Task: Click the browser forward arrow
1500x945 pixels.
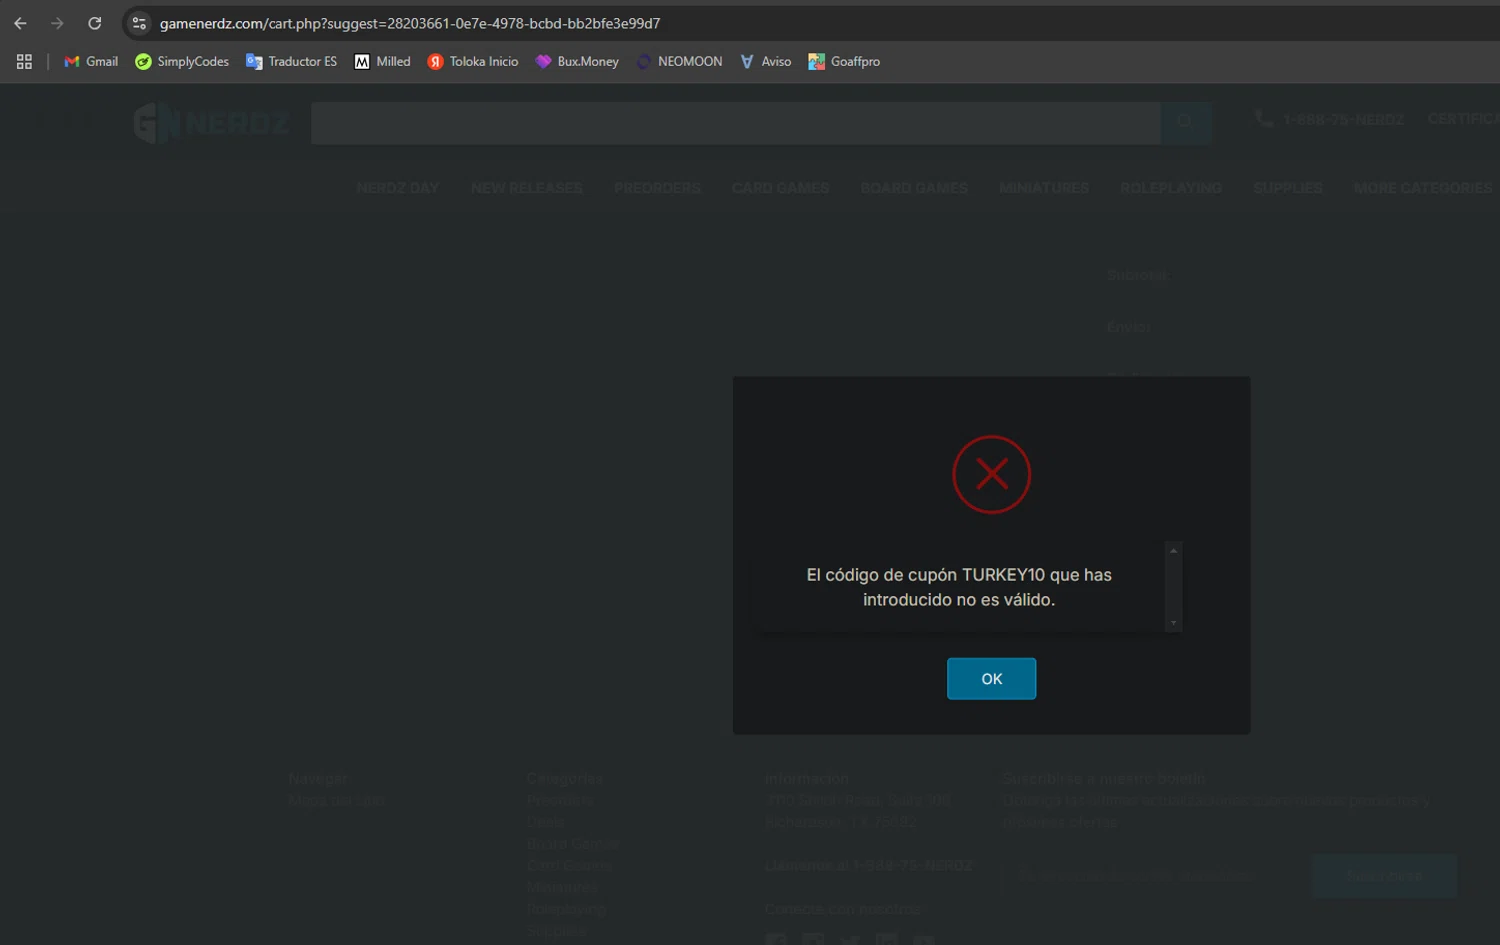Action: 57,23
